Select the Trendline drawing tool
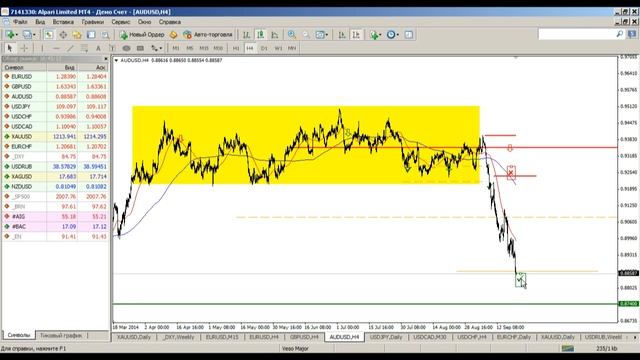 coord(70,48)
